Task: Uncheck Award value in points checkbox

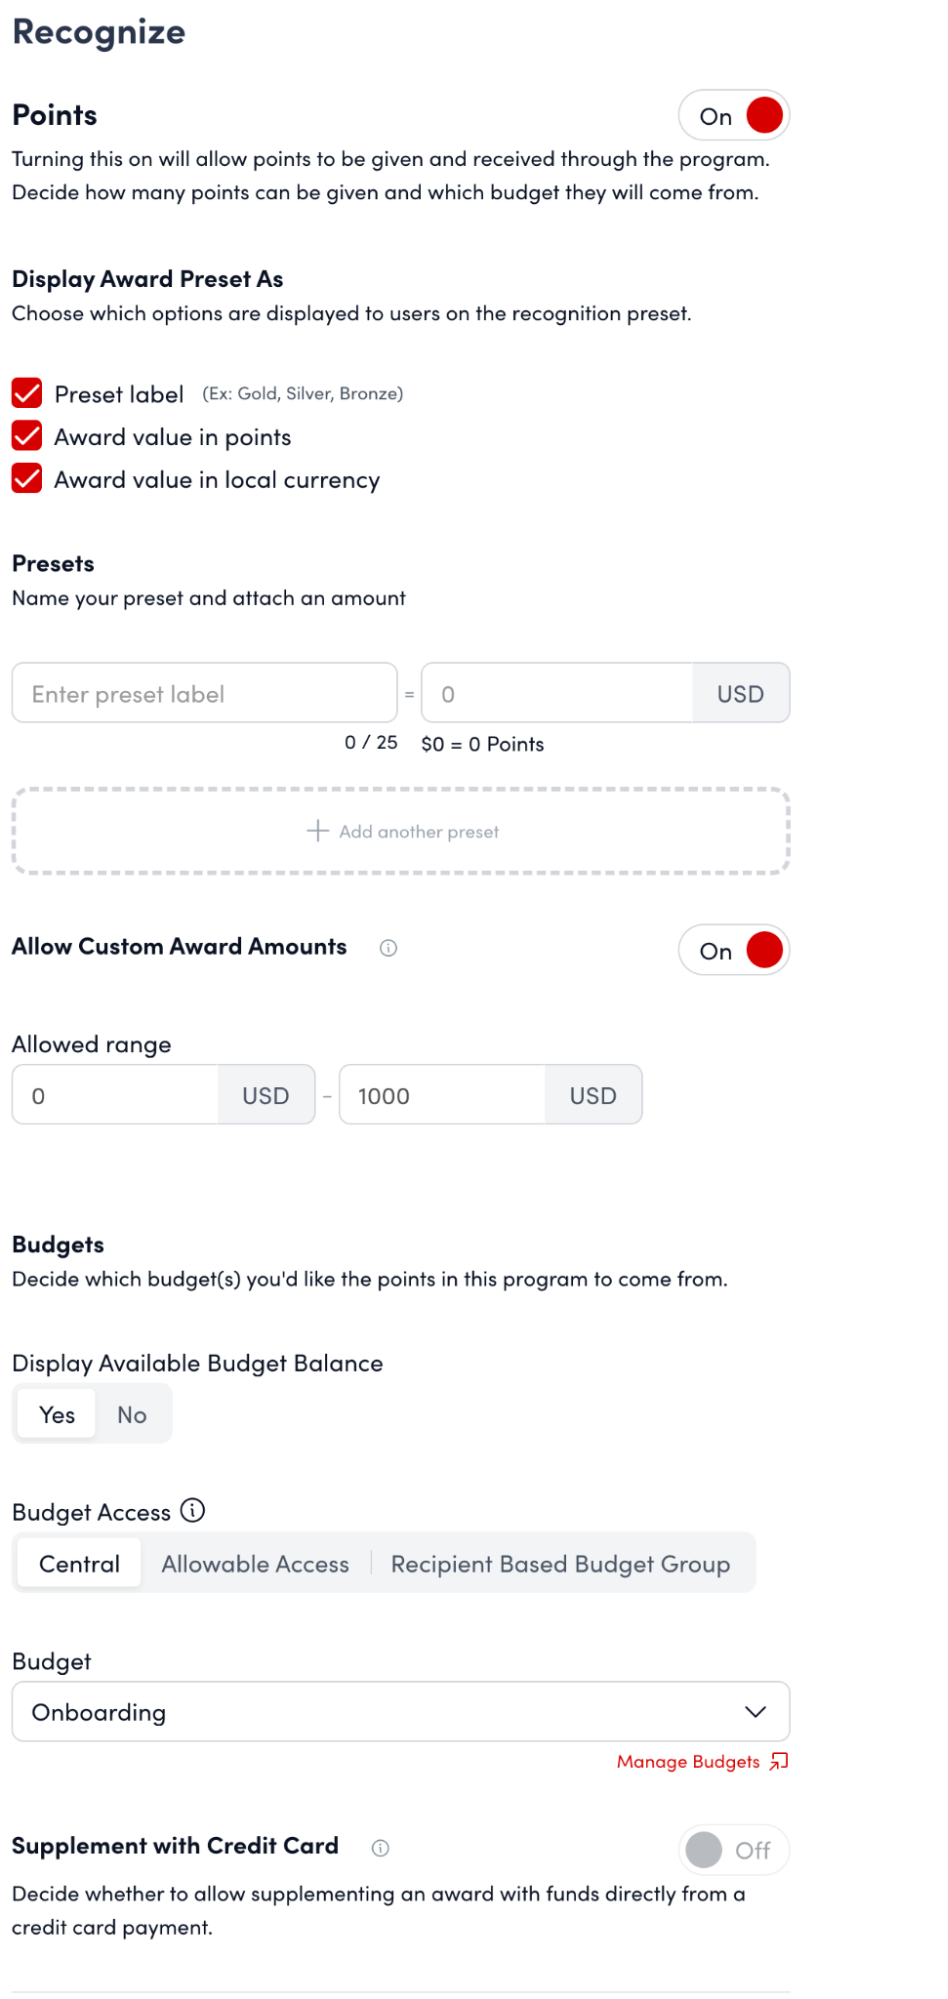Action: pos(27,436)
